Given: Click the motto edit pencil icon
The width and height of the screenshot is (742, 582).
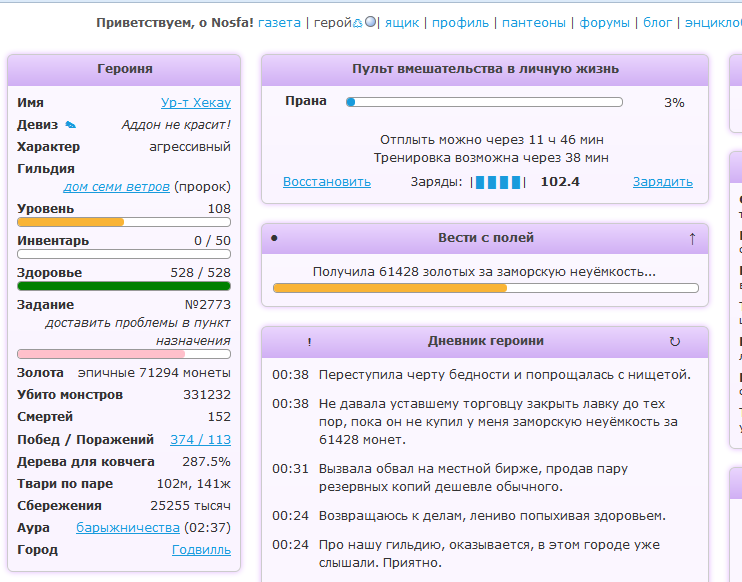Looking at the screenshot, I should (70, 125).
